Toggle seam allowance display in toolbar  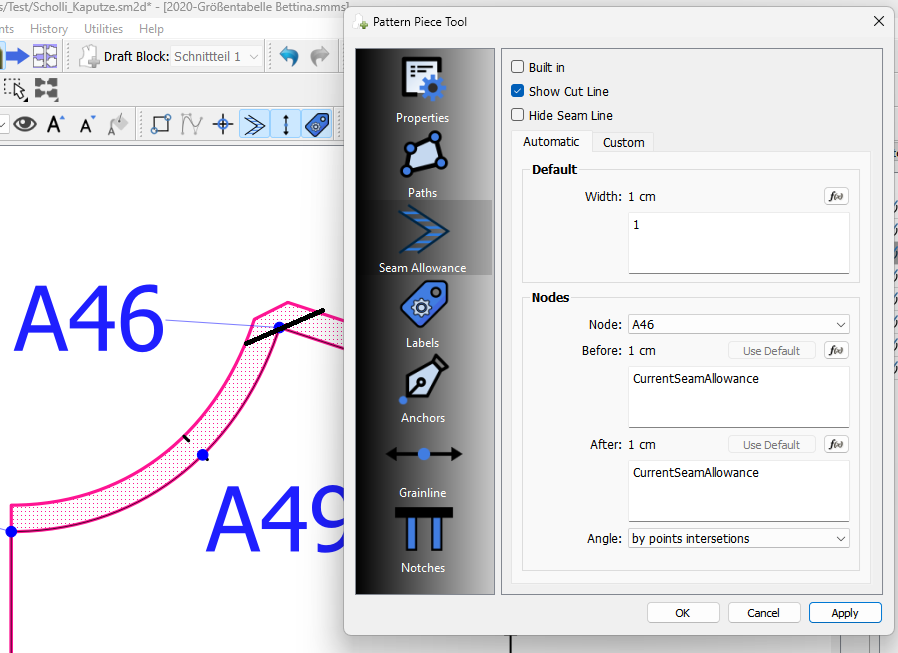pos(255,124)
